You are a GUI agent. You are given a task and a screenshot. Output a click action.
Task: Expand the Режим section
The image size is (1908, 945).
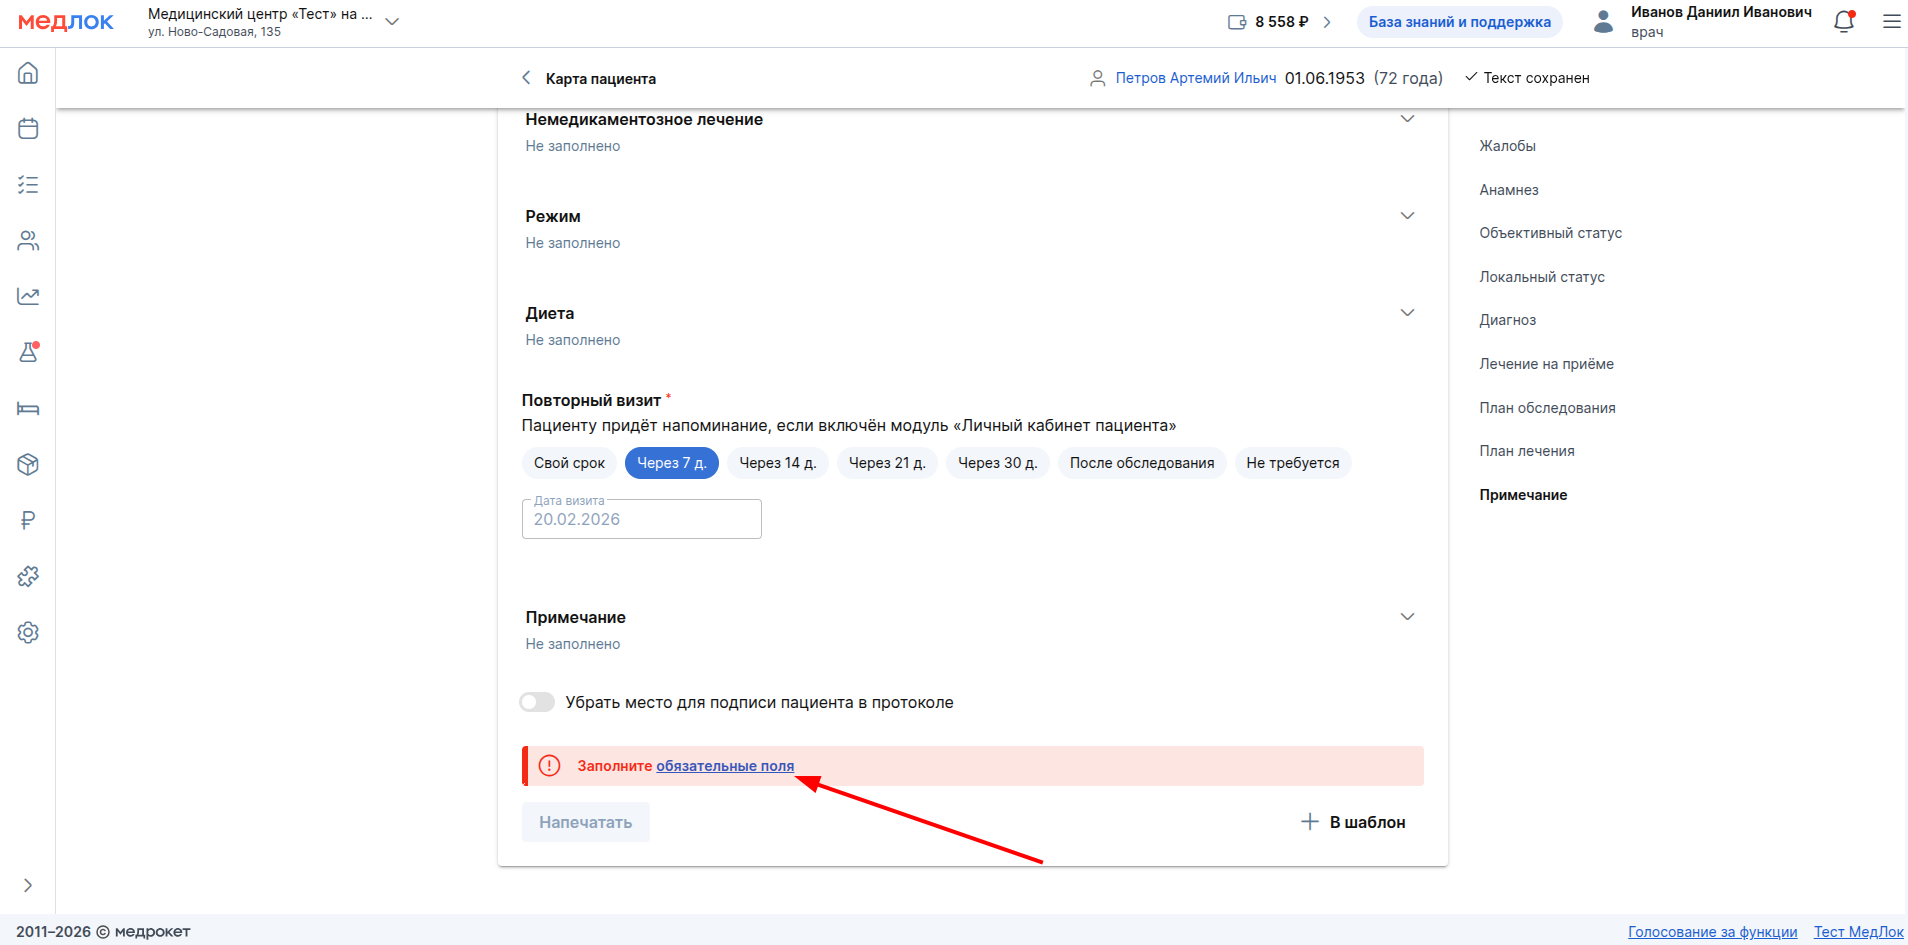point(1407,216)
